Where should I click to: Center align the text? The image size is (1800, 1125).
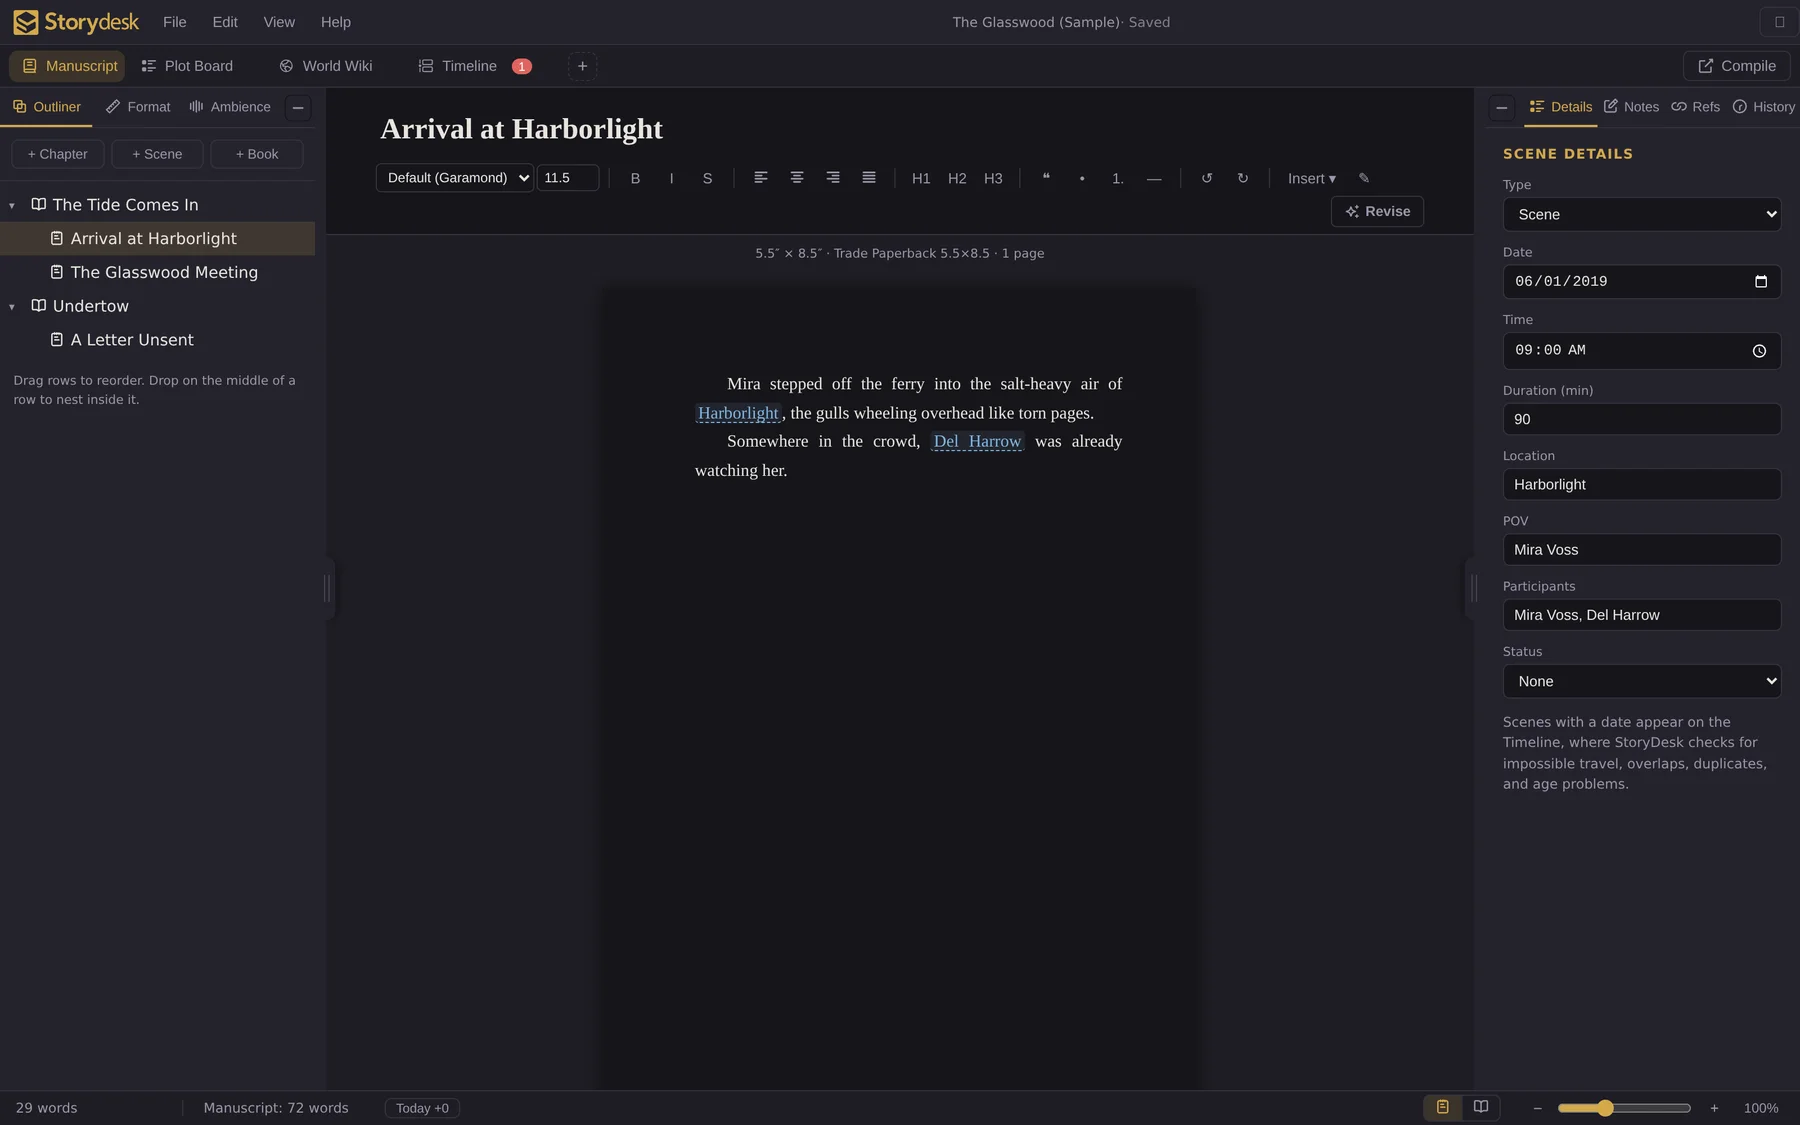point(797,178)
